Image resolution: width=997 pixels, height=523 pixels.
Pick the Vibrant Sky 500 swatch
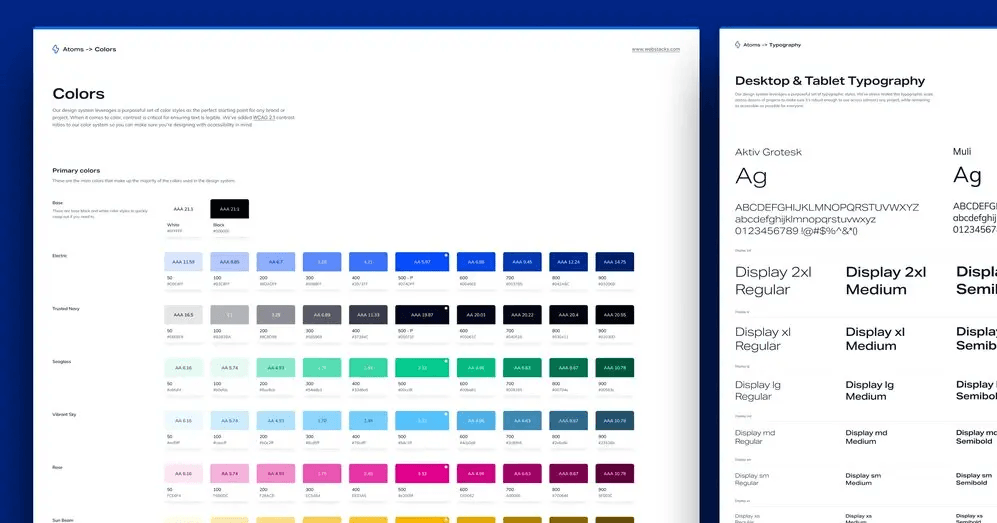(422, 421)
